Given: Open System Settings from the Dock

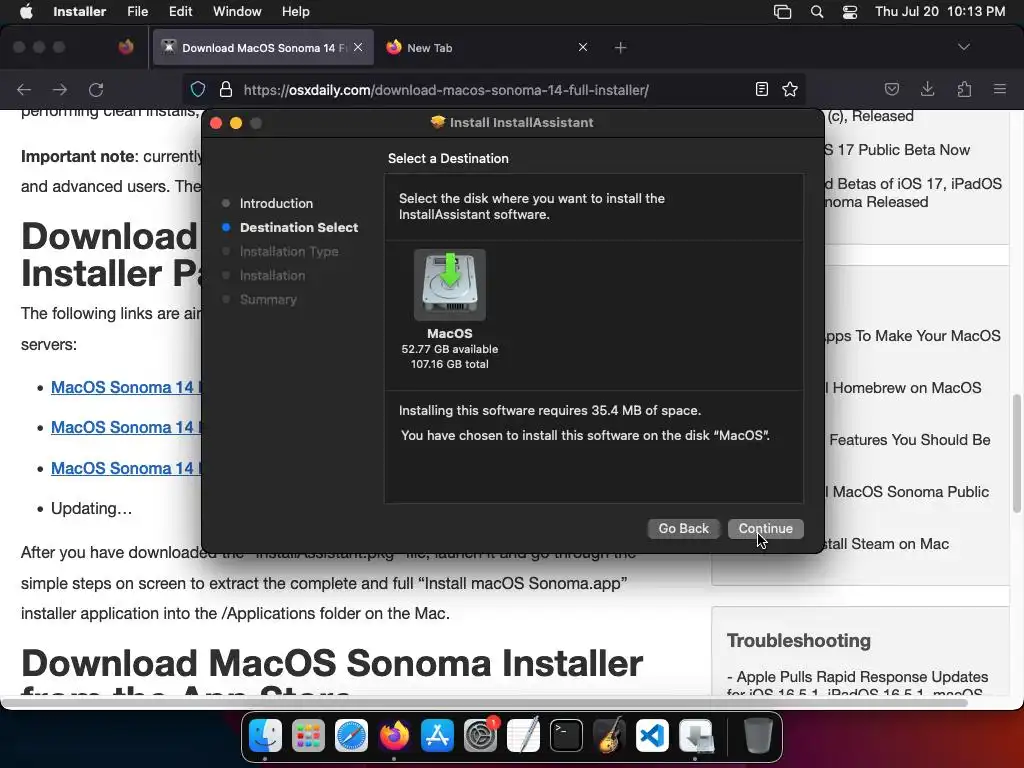Looking at the screenshot, I should (481, 736).
